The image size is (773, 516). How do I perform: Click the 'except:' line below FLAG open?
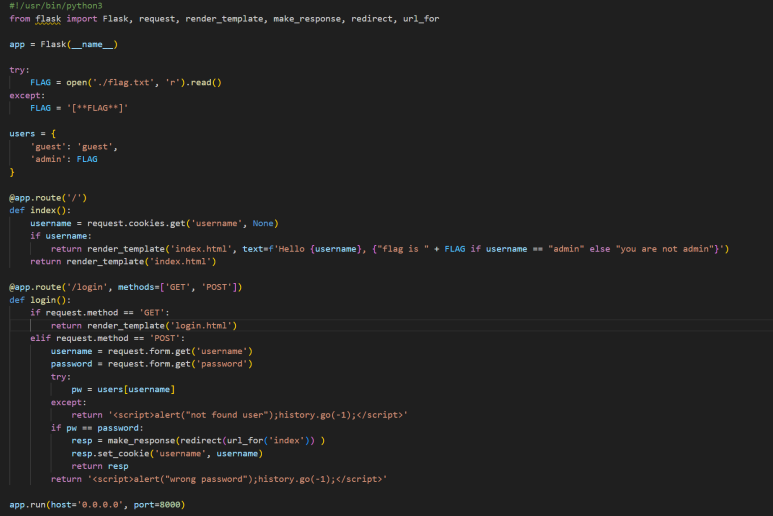click(27, 95)
